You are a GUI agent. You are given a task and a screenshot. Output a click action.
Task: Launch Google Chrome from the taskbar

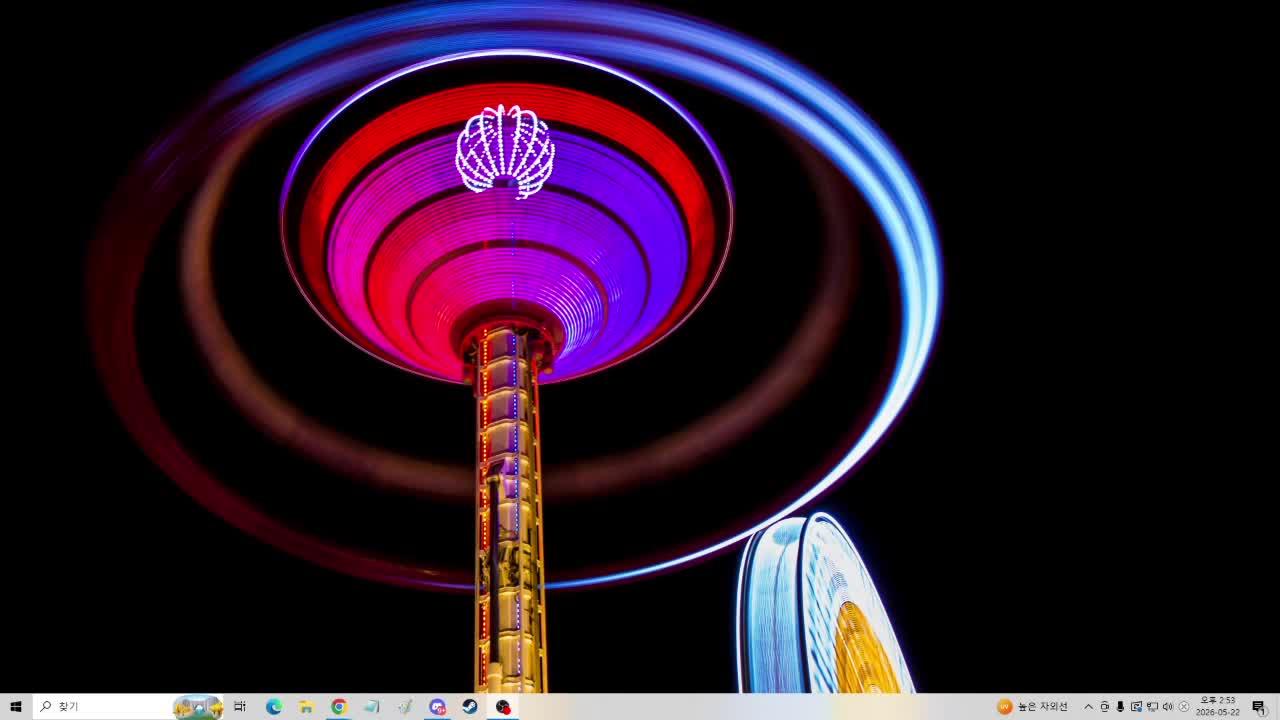coord(339,706)
